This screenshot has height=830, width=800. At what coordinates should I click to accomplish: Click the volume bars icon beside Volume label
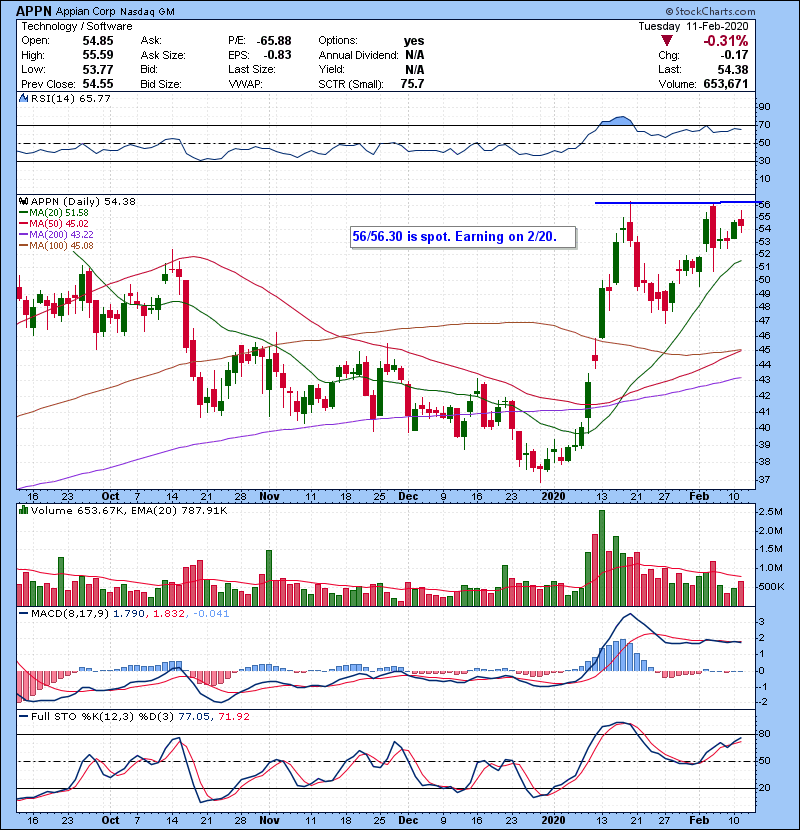(23, 510)
